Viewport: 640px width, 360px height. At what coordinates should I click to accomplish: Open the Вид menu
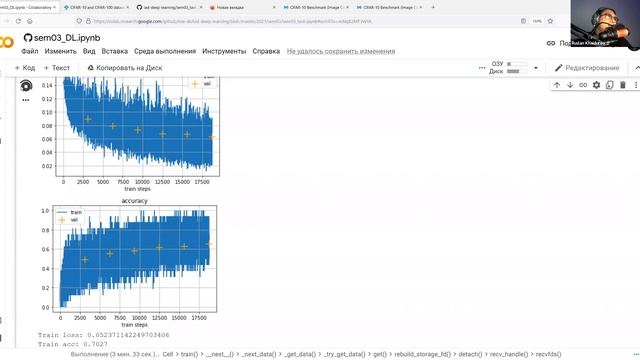[x=89, y=51]
